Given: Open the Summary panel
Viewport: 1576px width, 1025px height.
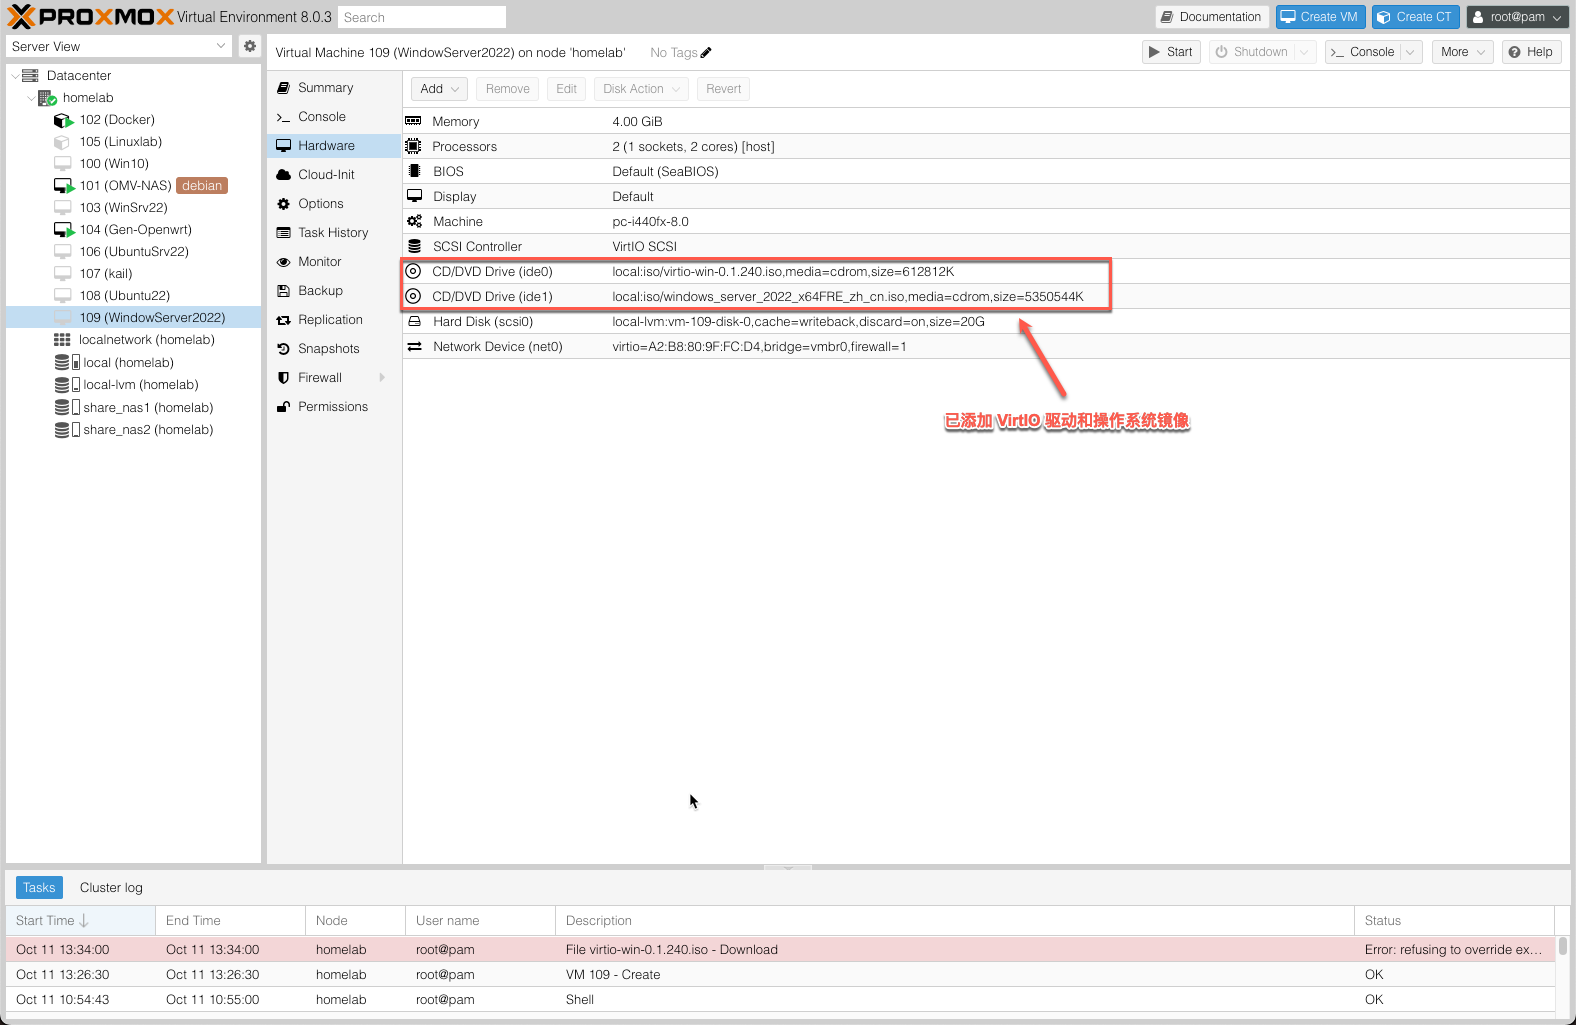Looking at the screenshot, I should click(334, 88).
